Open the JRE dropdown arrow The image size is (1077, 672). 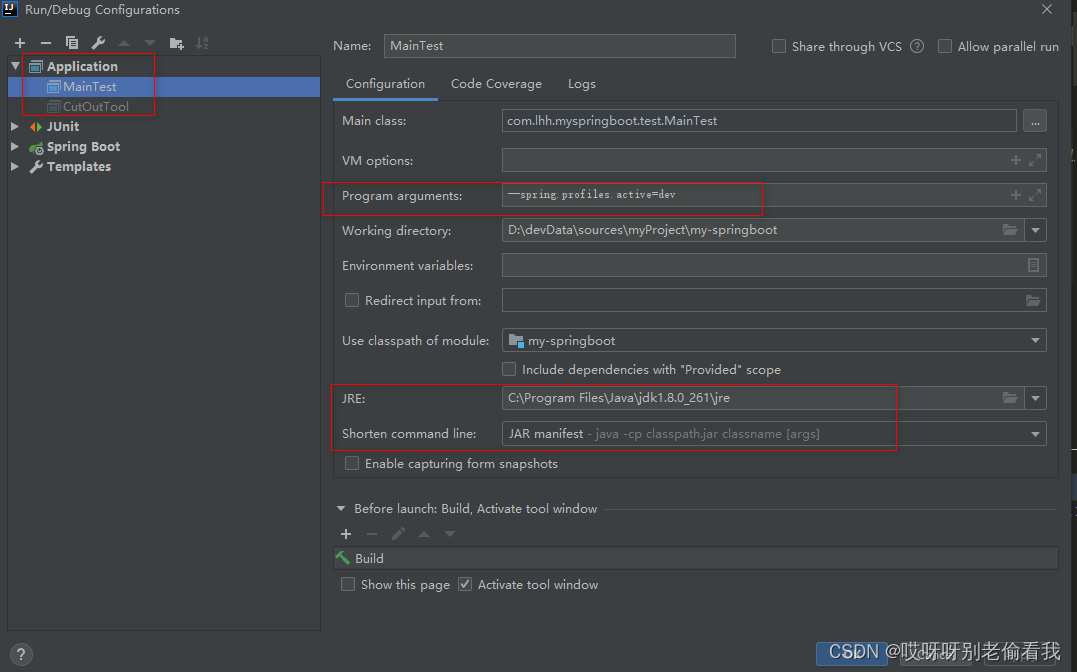tap(1035, 398)
